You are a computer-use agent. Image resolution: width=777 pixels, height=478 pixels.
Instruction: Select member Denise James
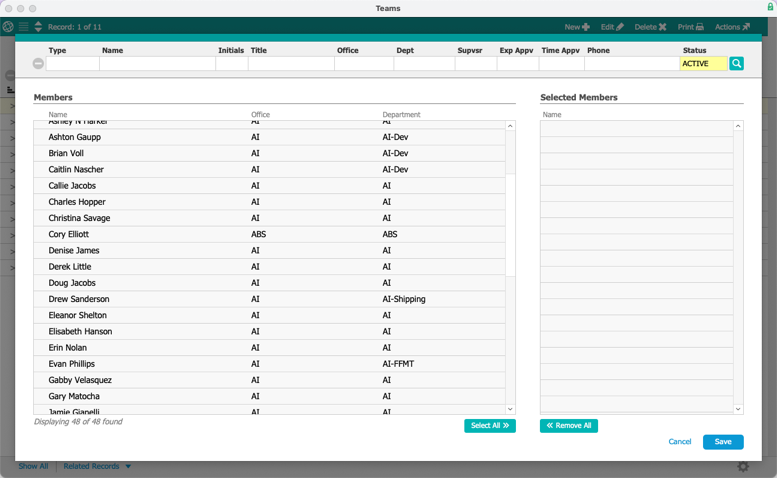(x=270, y=251)
